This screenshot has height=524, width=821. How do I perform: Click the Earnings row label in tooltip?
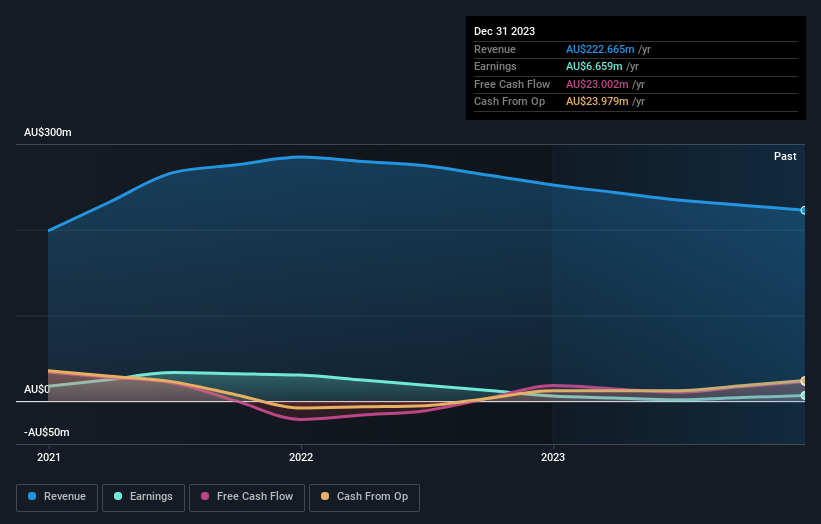click(x=495, y=66)
